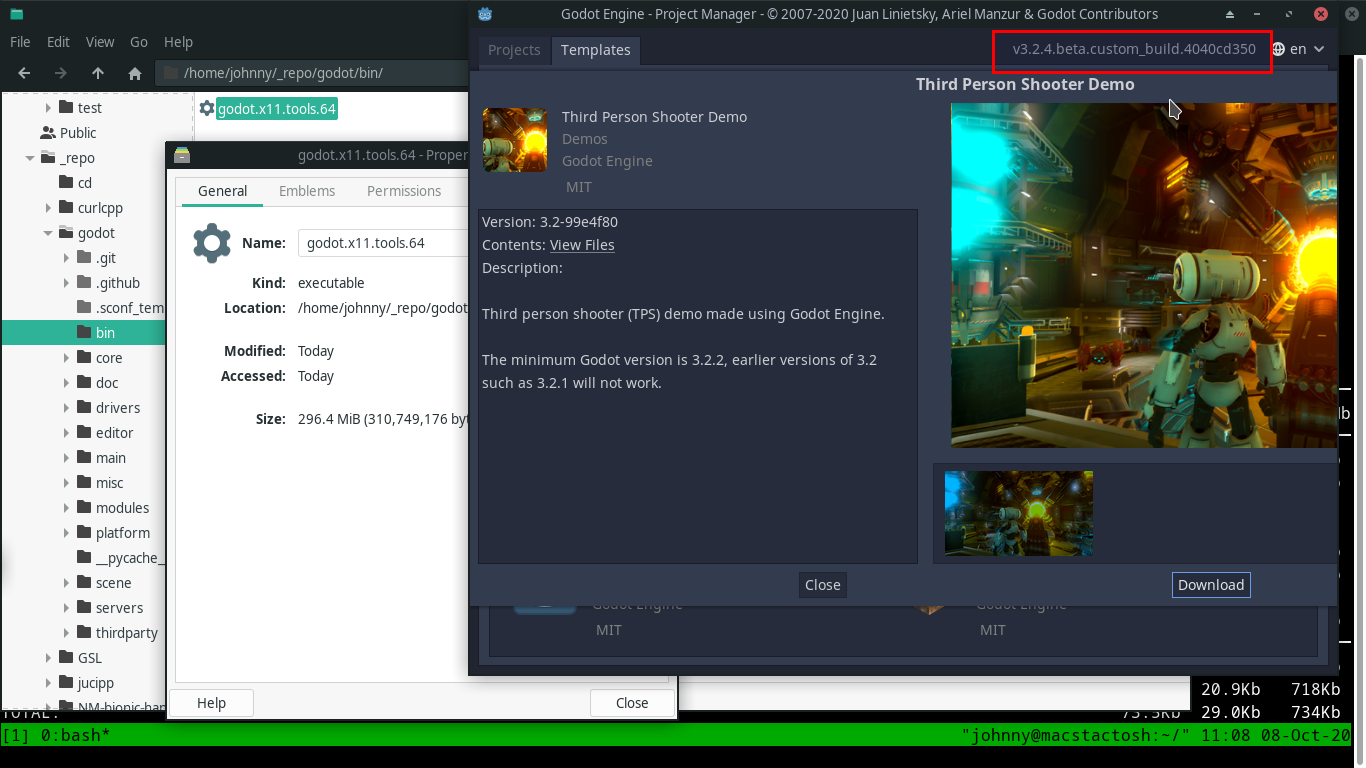Go forward in the file manager toolbar
Screen dimensions: 1366x768
(x=61, y=73)
